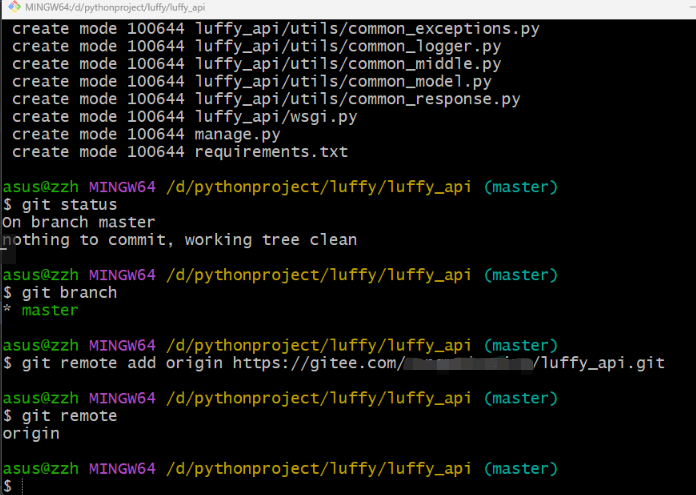Click the requirements.txt create mode line
Screen dimensions: 696x495
pos(180,152)
